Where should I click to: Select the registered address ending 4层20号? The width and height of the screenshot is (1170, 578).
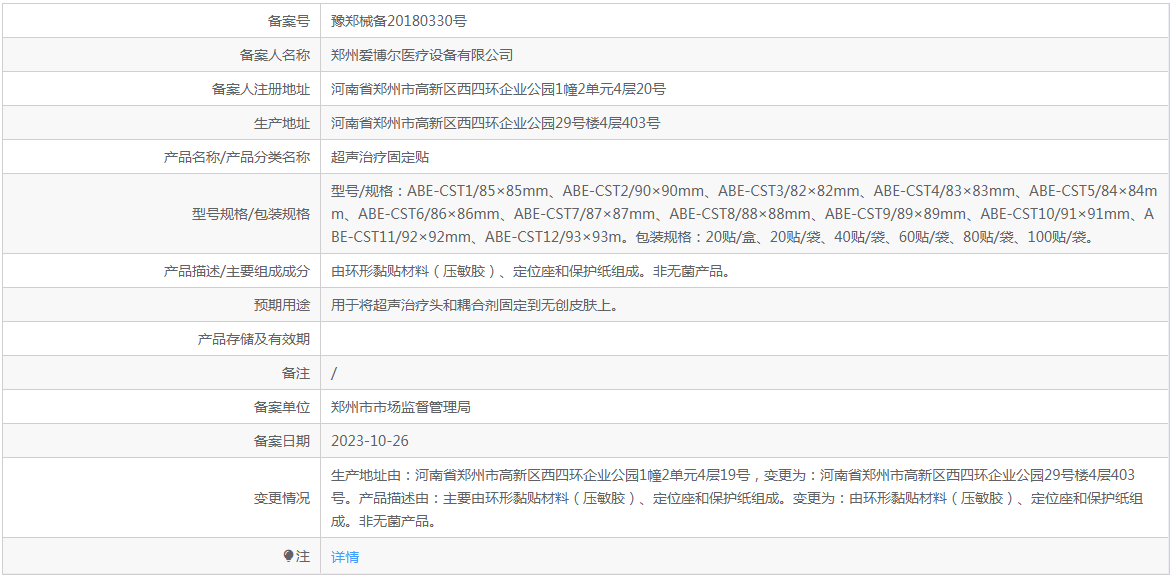(x=498, y=89)
